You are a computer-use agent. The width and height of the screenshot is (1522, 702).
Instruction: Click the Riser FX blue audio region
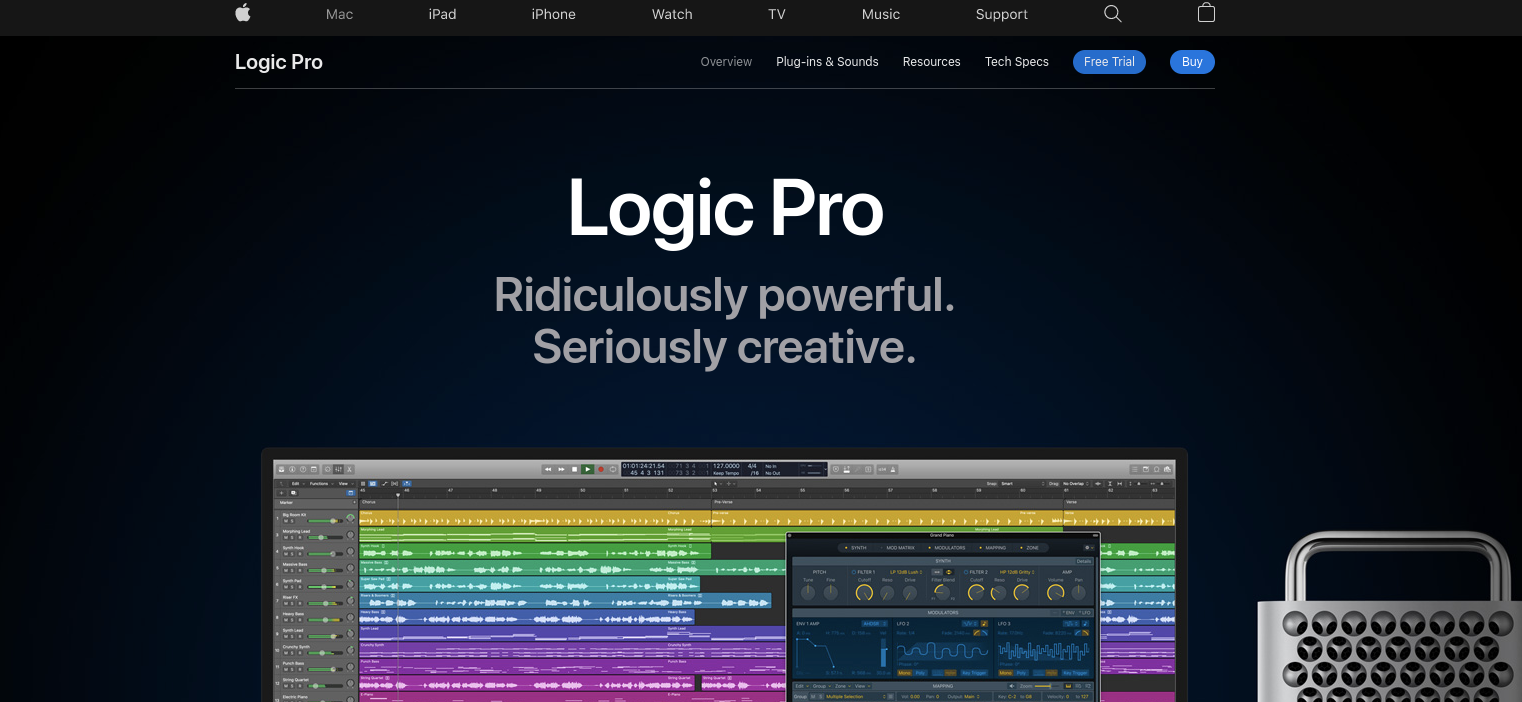[x=565, y=601]
